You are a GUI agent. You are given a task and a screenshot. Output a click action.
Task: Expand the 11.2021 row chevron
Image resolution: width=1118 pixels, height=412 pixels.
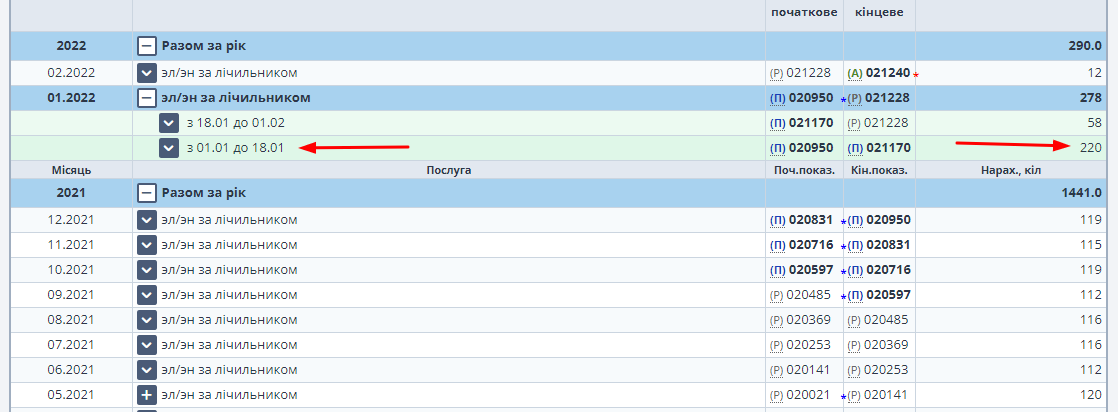[x=147, y=245]
